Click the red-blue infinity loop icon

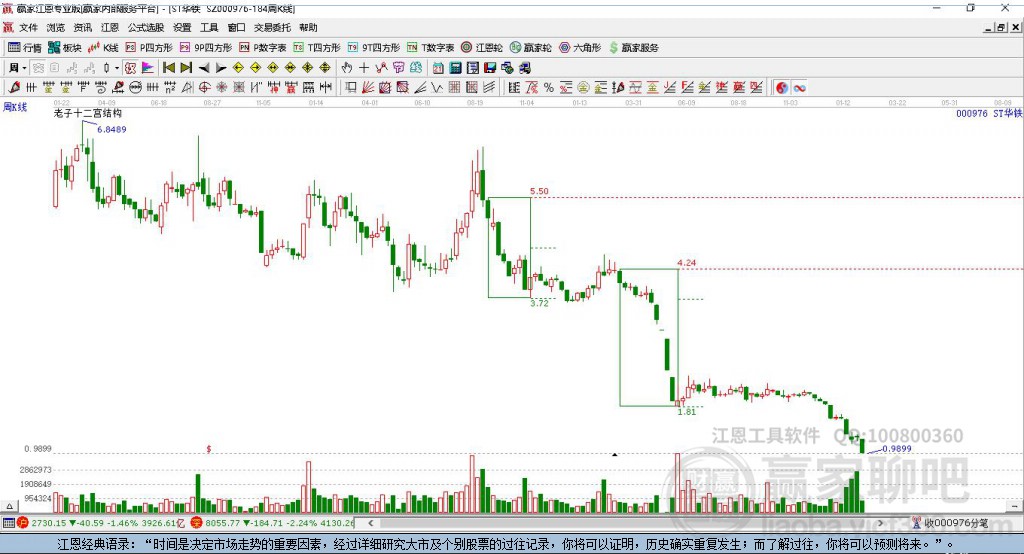click(799, 88)
